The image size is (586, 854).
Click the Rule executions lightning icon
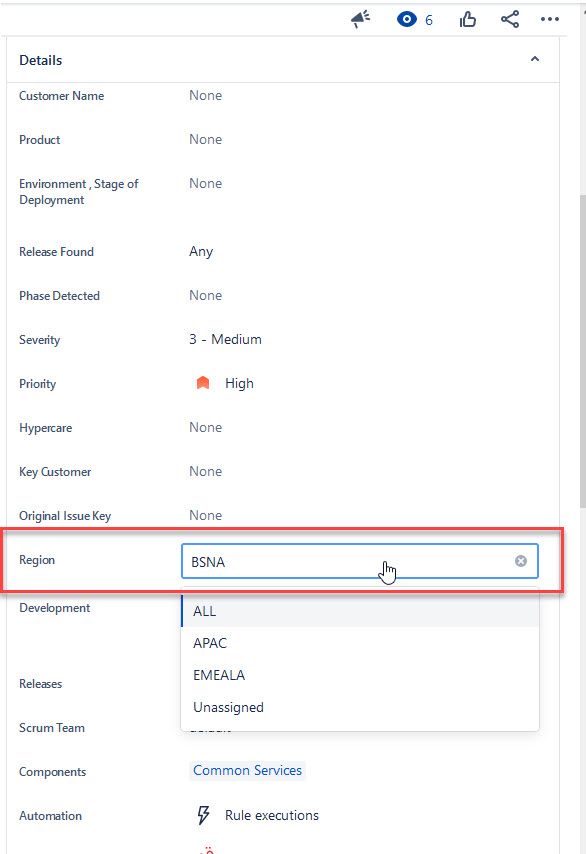203,815
